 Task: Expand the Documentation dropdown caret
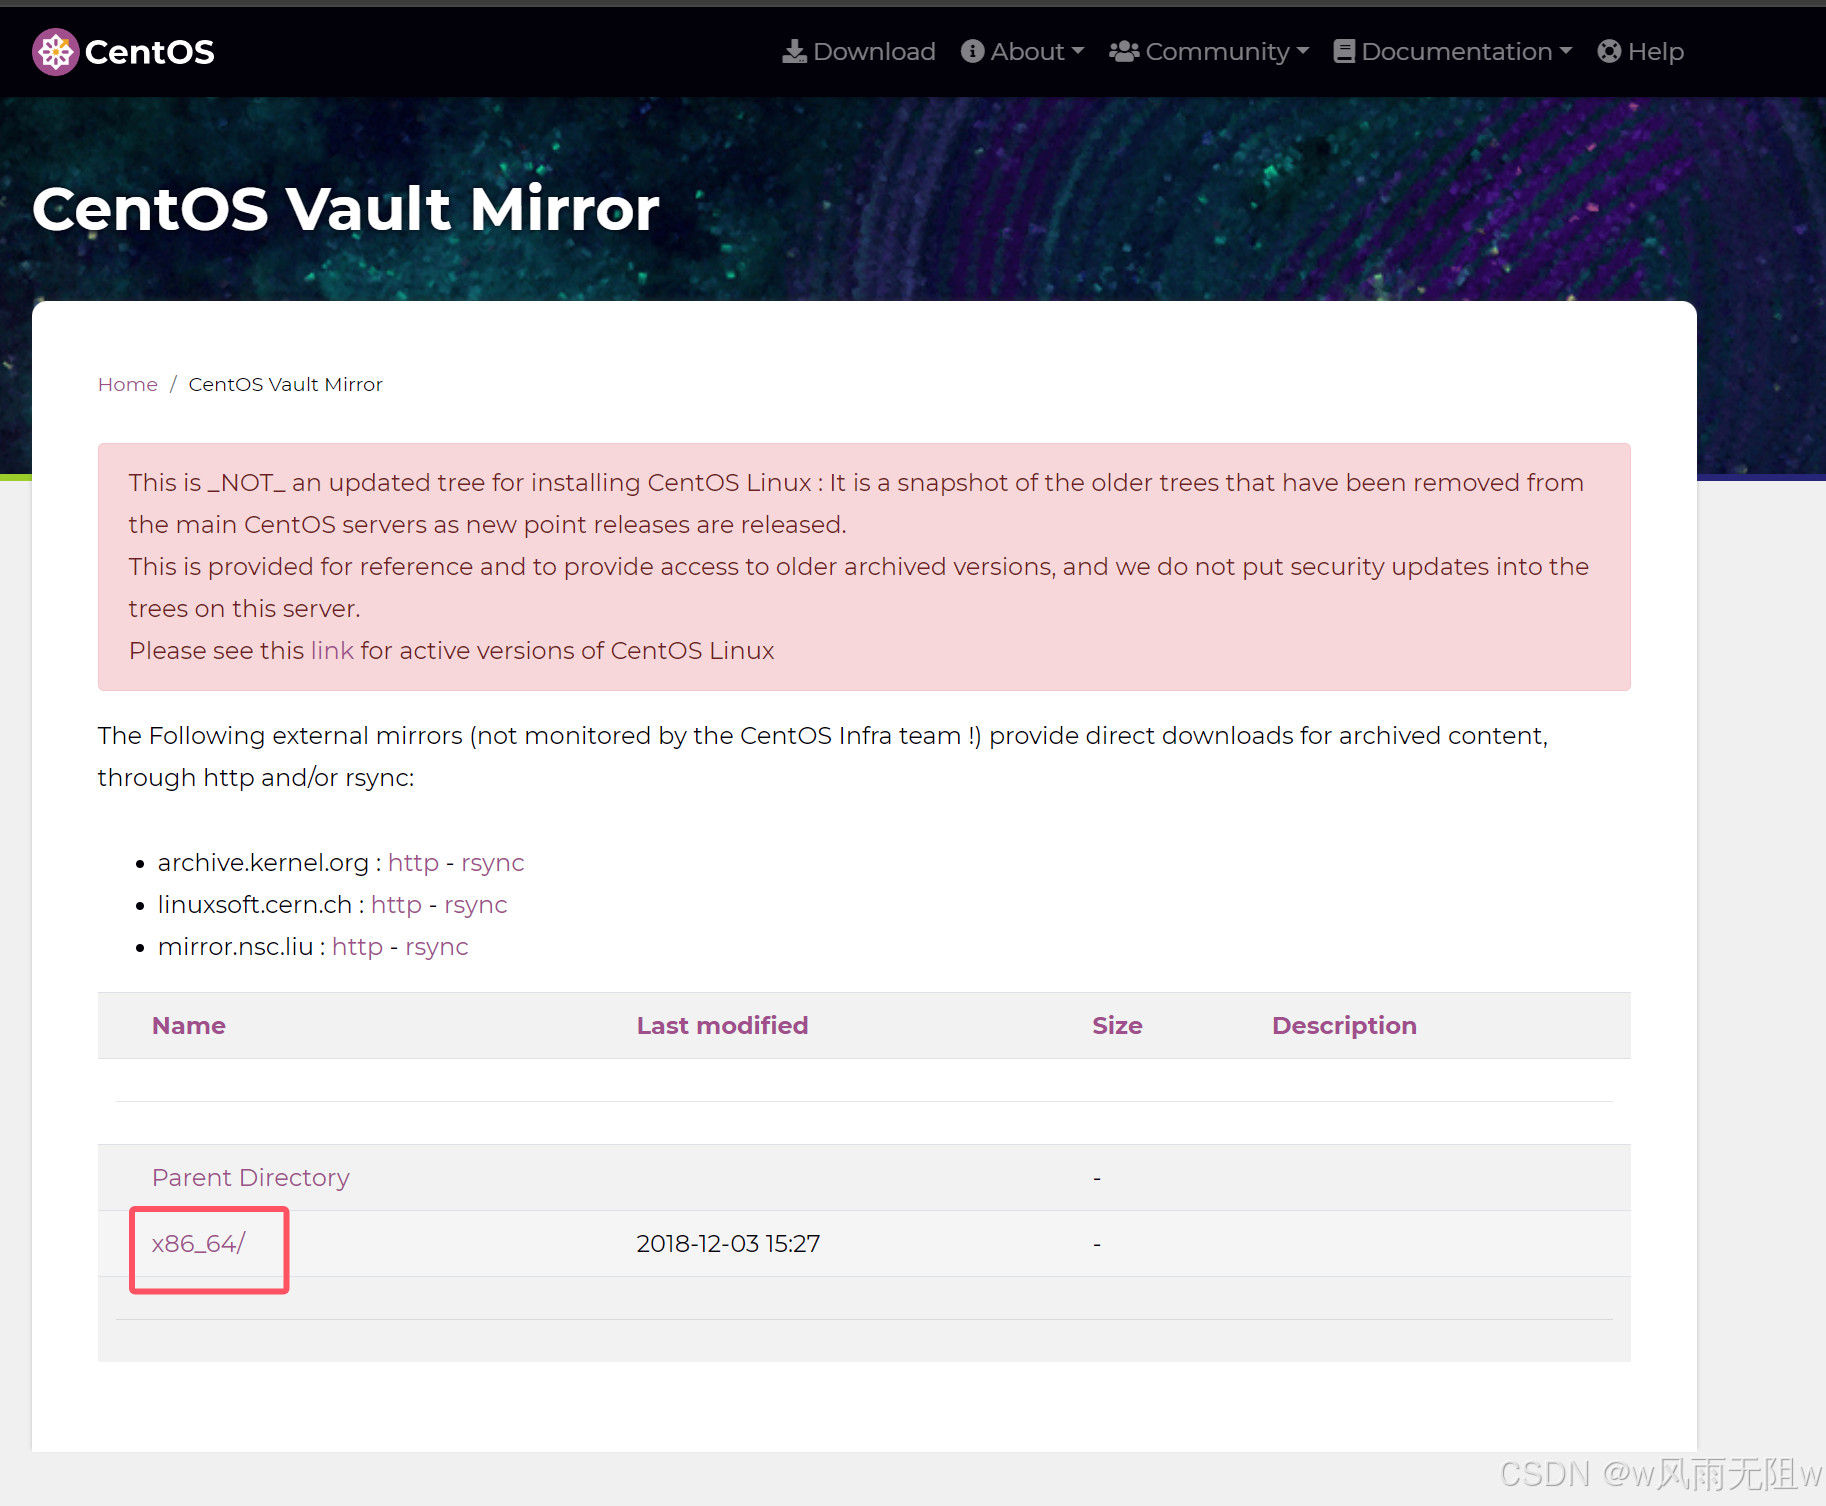click(1565, 51)
